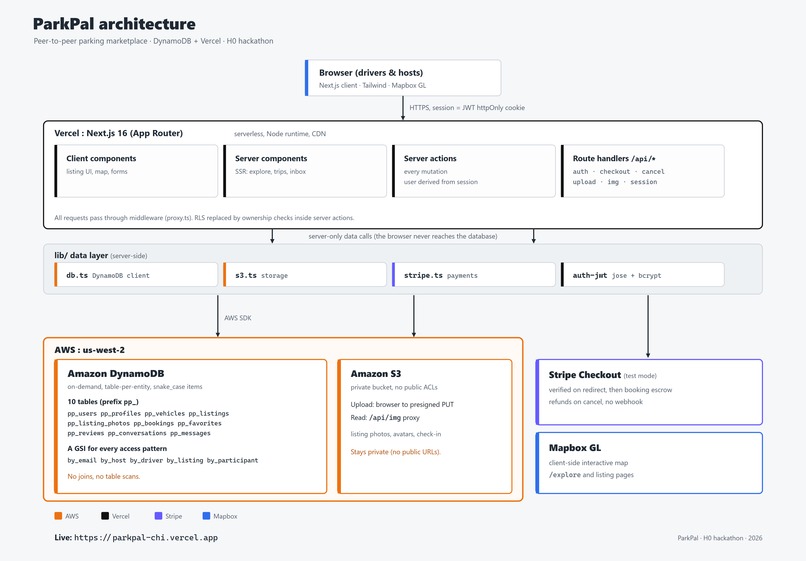Click the 'serverless, Node runtime, CDN' note
Image resolution: width=806 pixels, height=561 pixels.
click(x=280, y=134)
